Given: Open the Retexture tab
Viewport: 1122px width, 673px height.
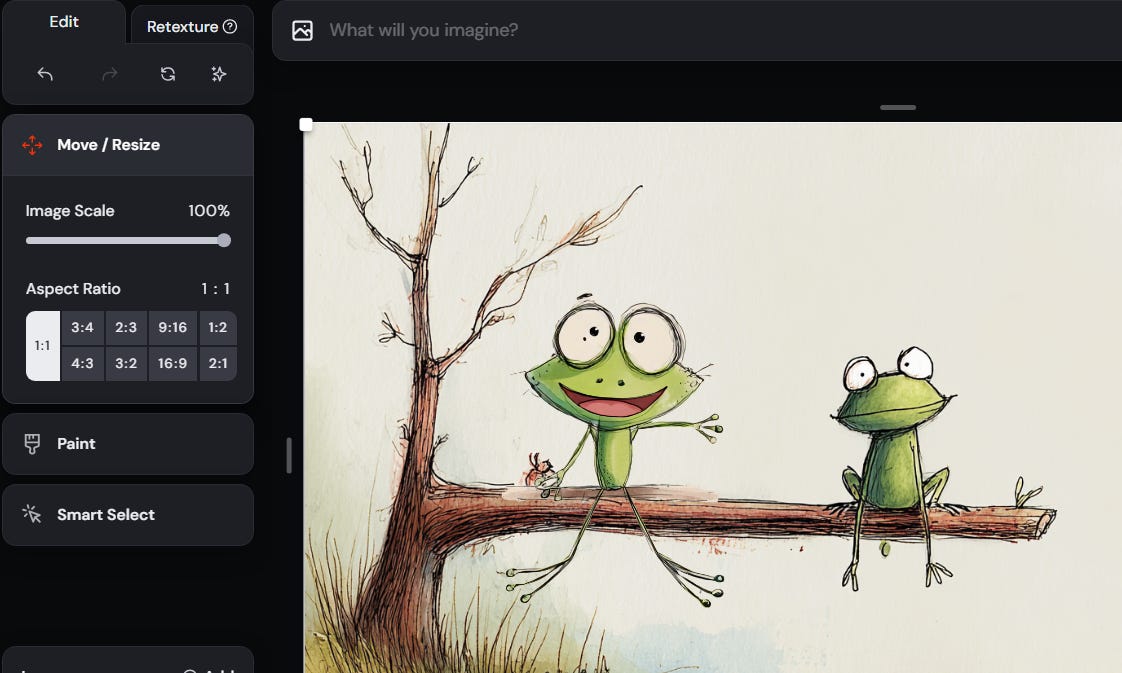Looking at the screenshot, I should (x=192, y=26).
